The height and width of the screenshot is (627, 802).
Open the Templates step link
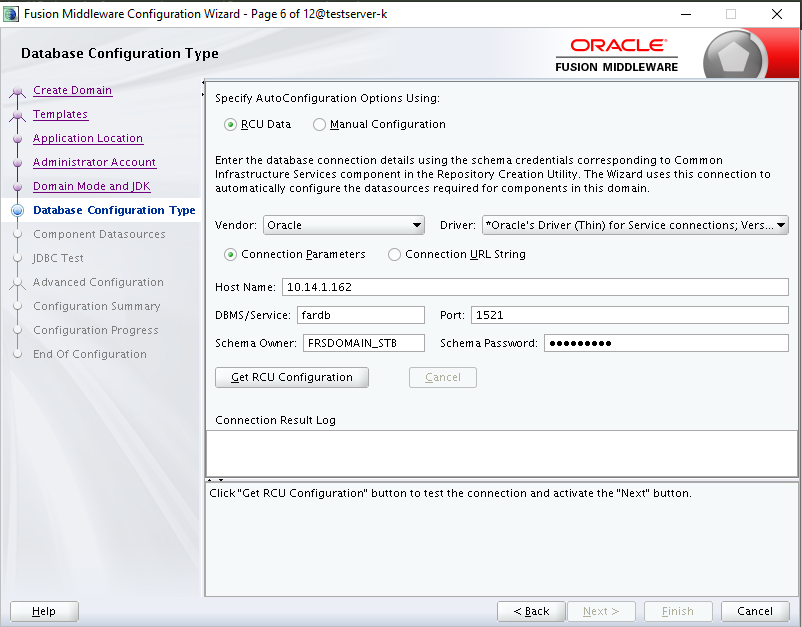[x=60, y=115]
